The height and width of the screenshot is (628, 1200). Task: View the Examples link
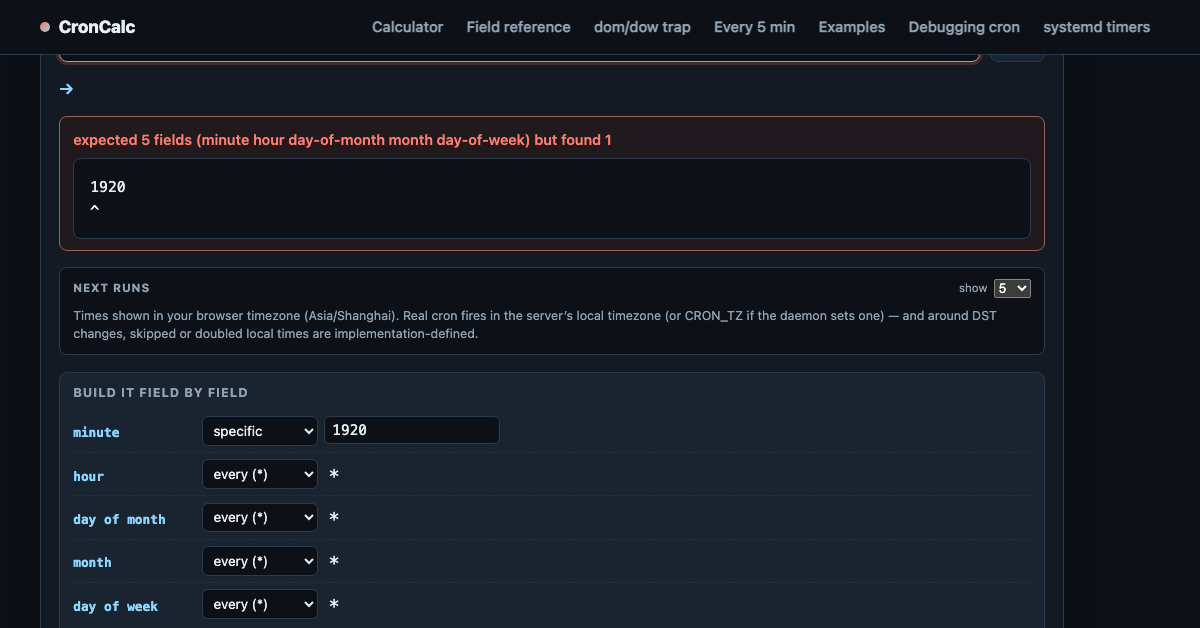coord(851,27)
